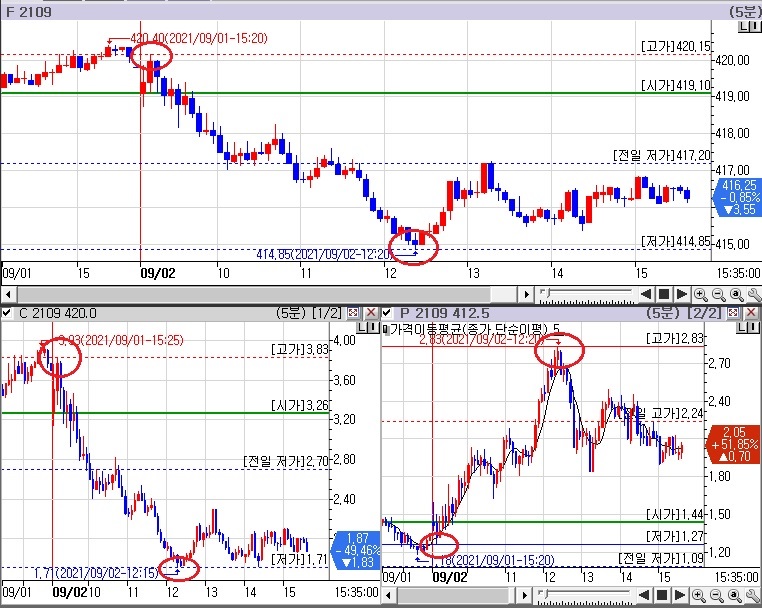Click (5분) interval label on P 2109 panel

pyautogui.click(x=665, y=313)
